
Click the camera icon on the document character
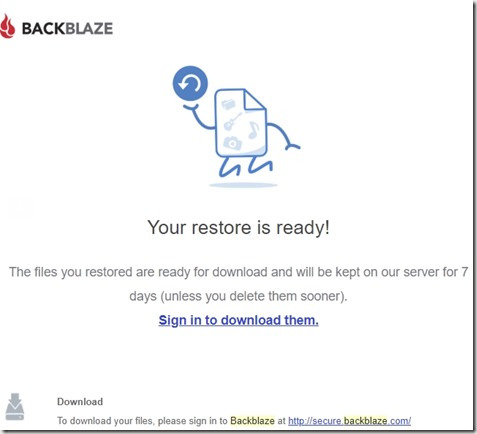(232, 143)
